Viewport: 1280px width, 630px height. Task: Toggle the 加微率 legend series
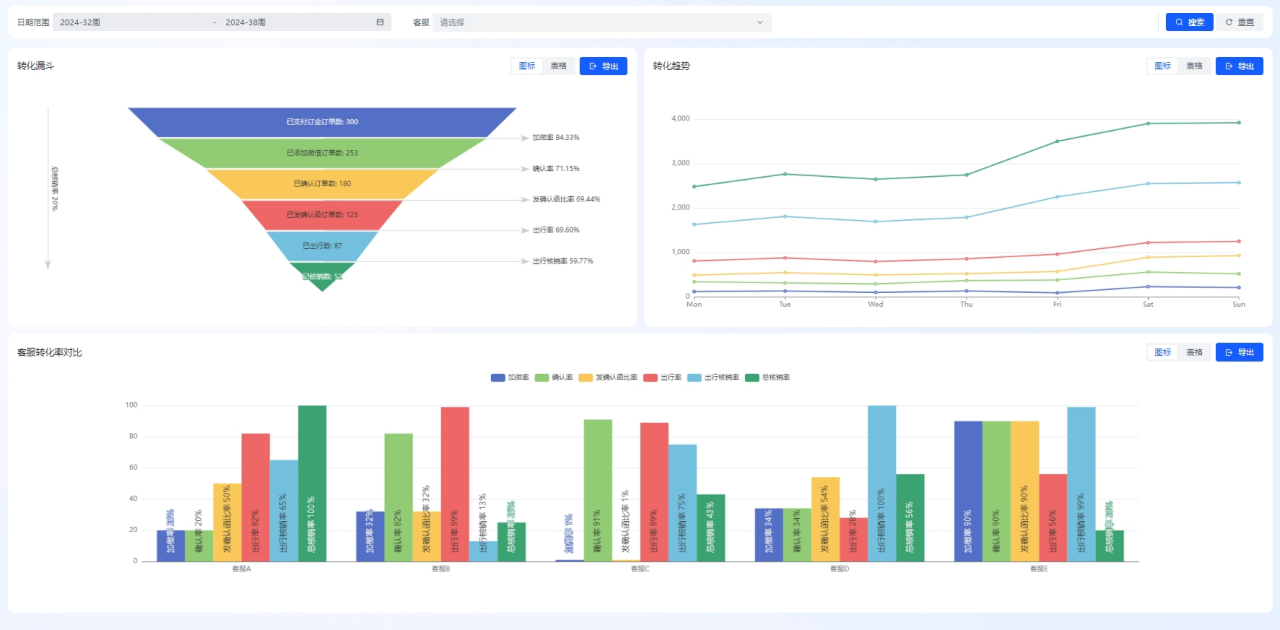(509, 378)
